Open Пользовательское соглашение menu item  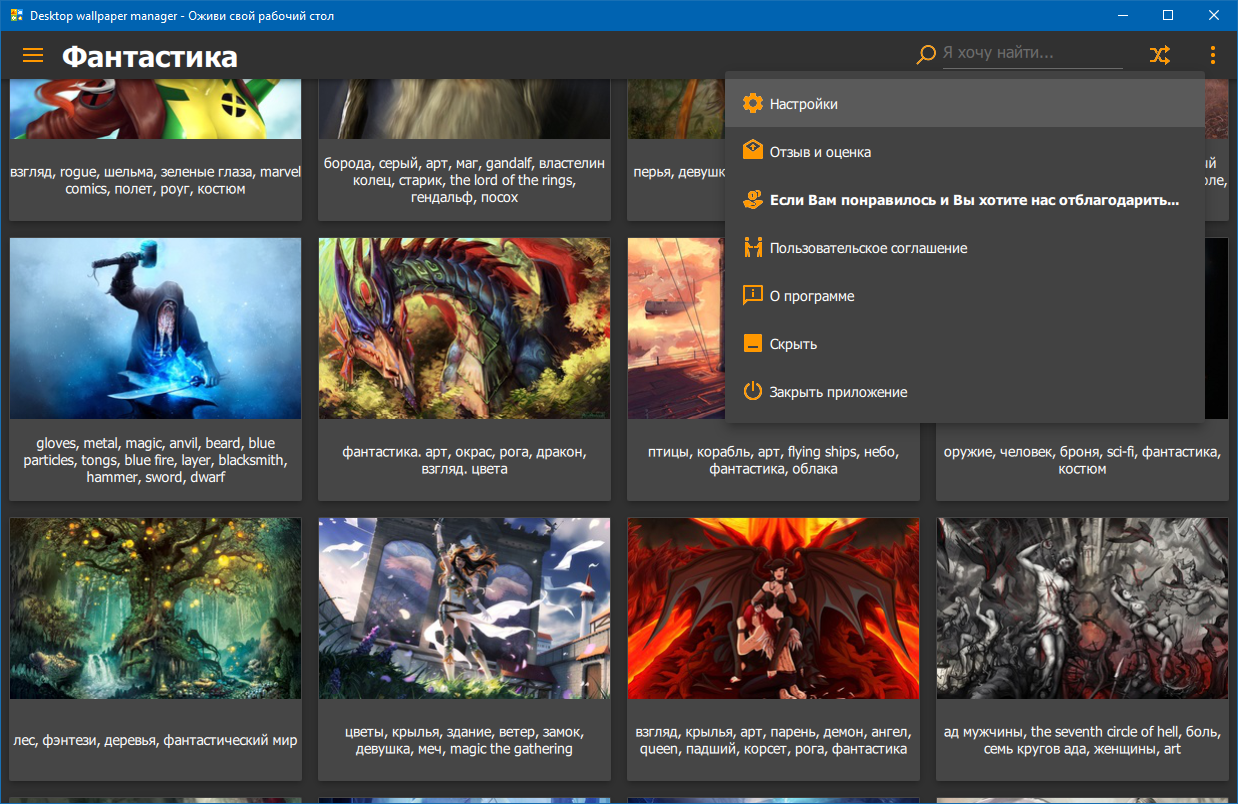(x=964, y=248)
